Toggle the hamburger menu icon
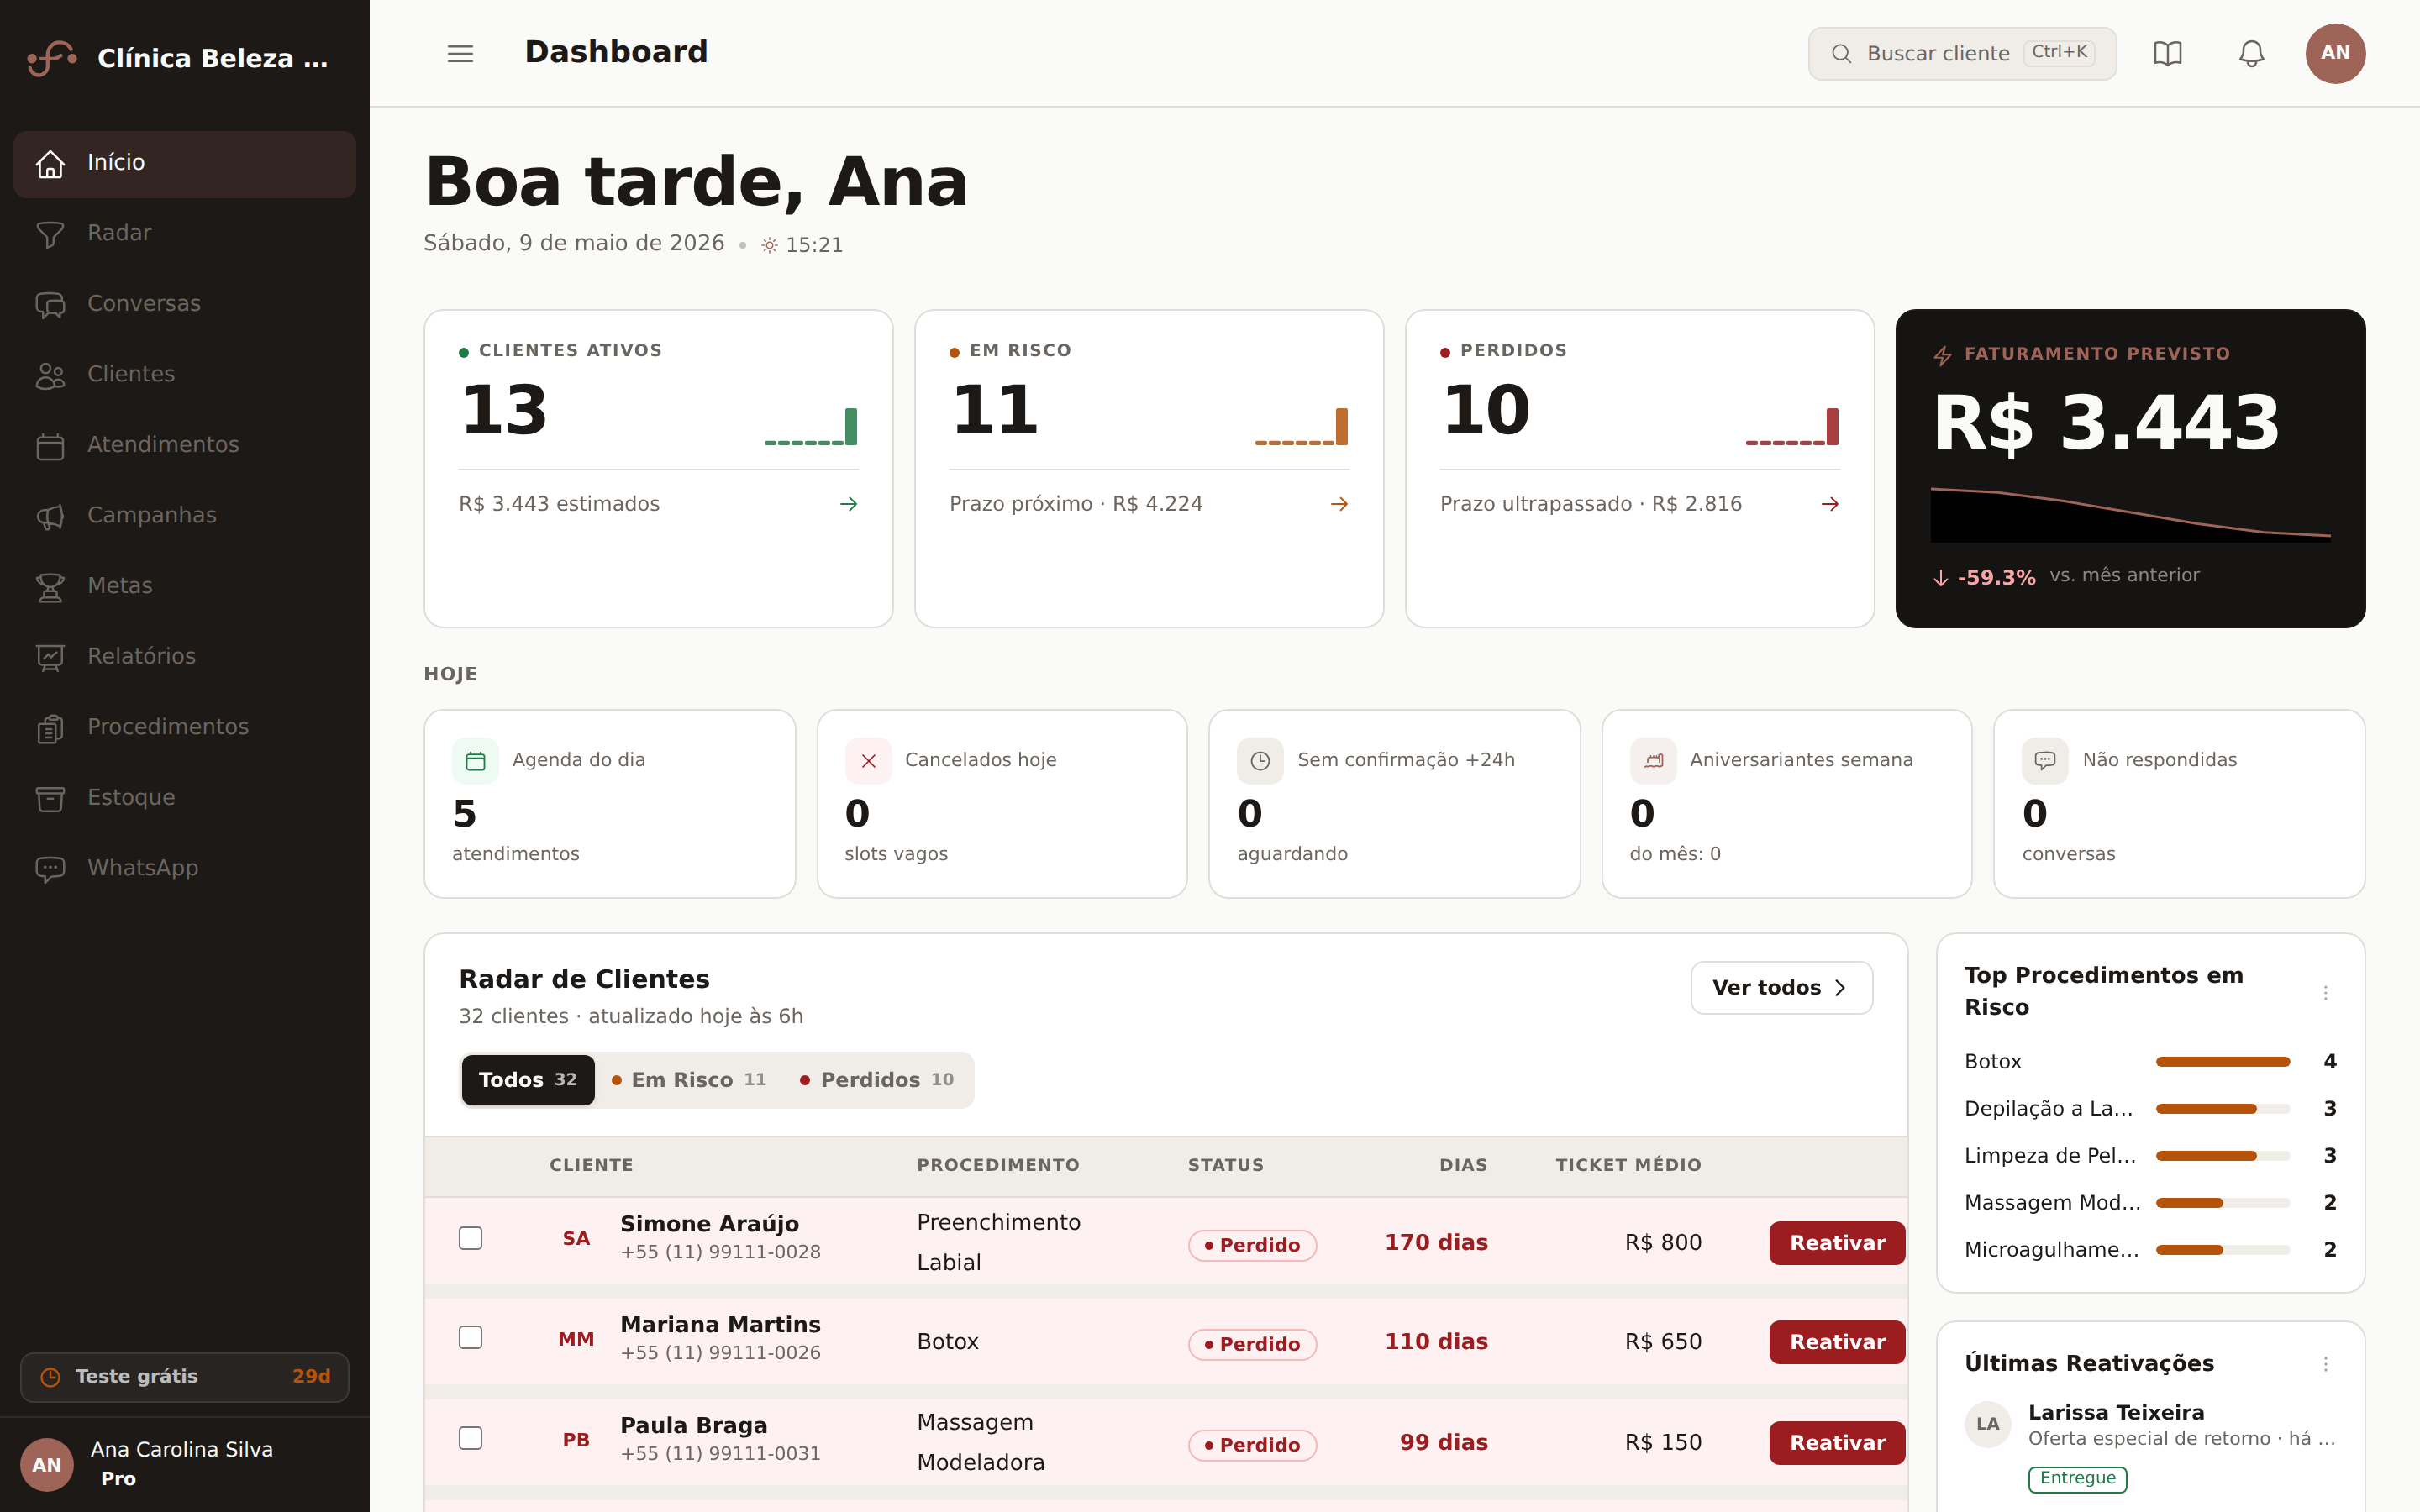Image resolution: width=2420 pixels, height=1512 pixels. tap(460, 53)
